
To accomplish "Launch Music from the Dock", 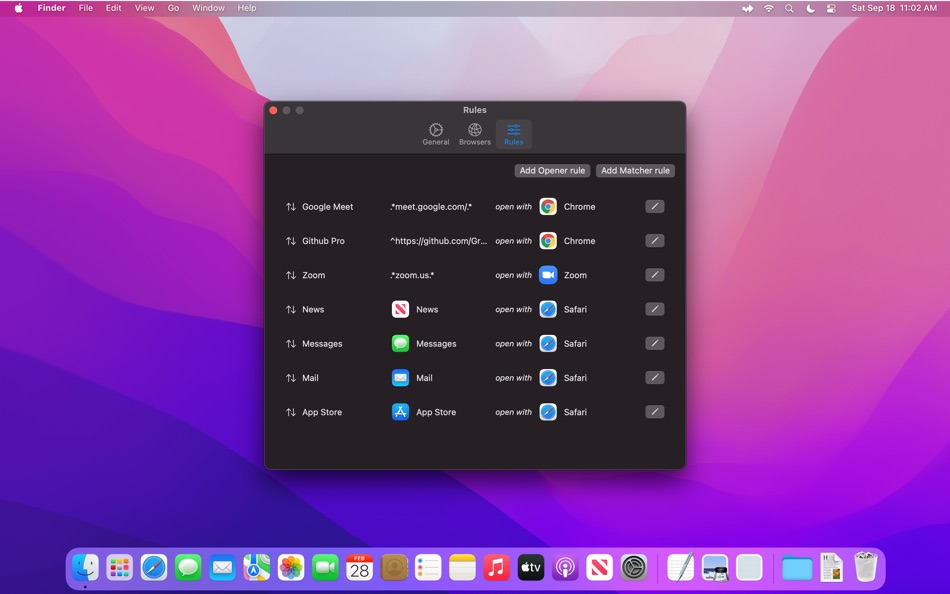I will (496, 568).
